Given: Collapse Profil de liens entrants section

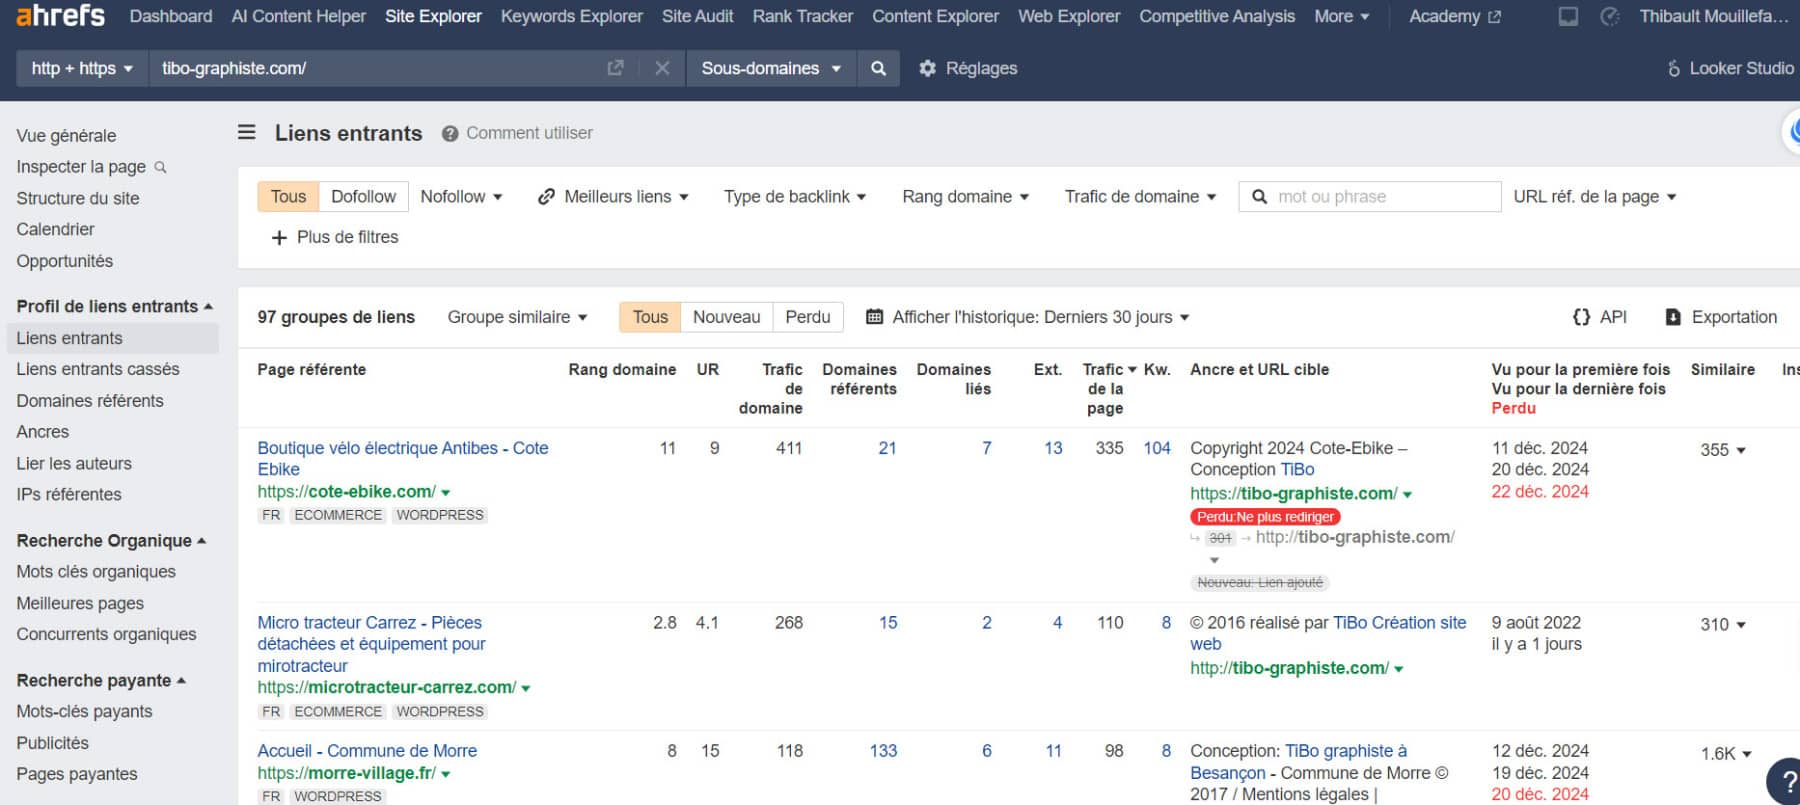Looking at the screenshot, I should coord(114,306).
